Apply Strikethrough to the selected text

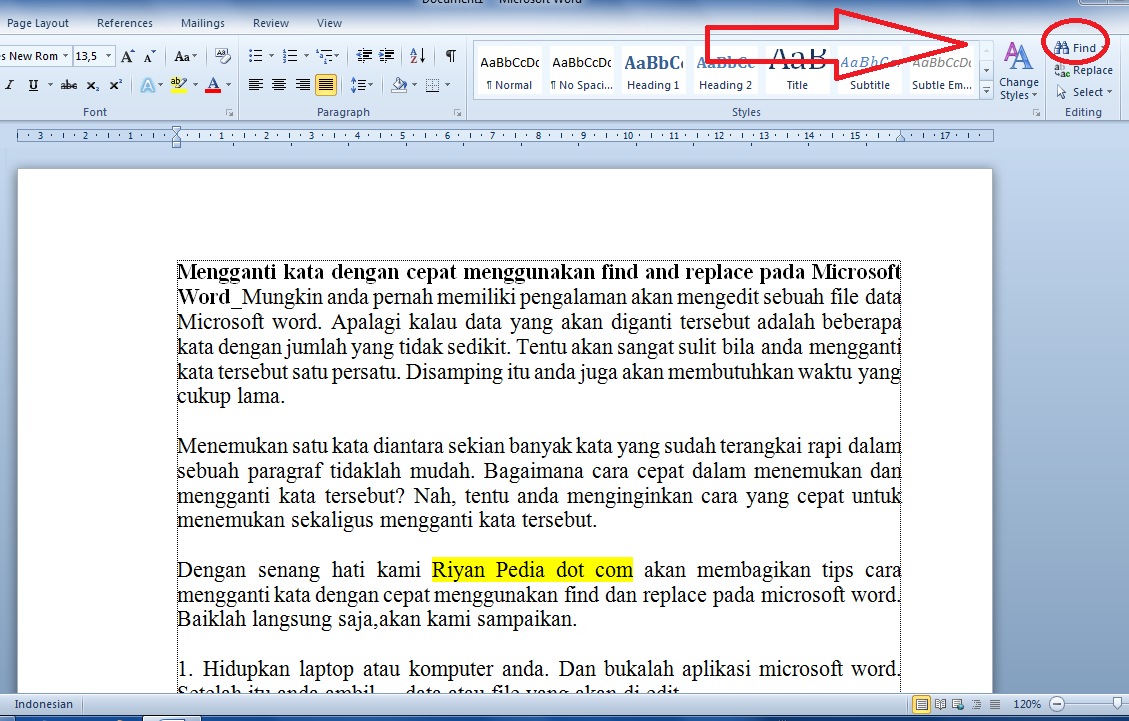(68, 85)
